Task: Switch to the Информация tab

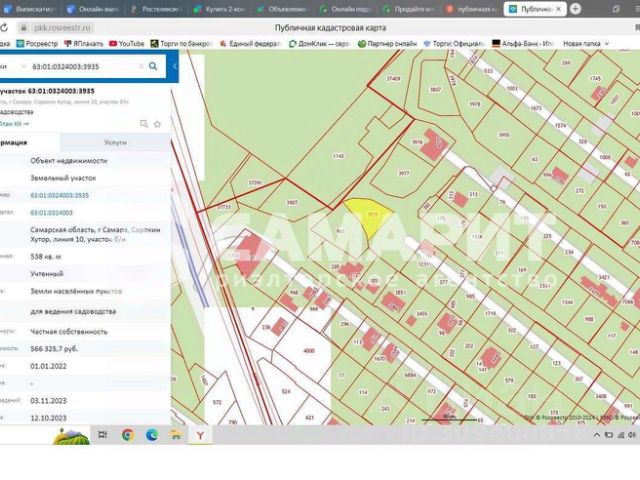Action: [30, 142]
